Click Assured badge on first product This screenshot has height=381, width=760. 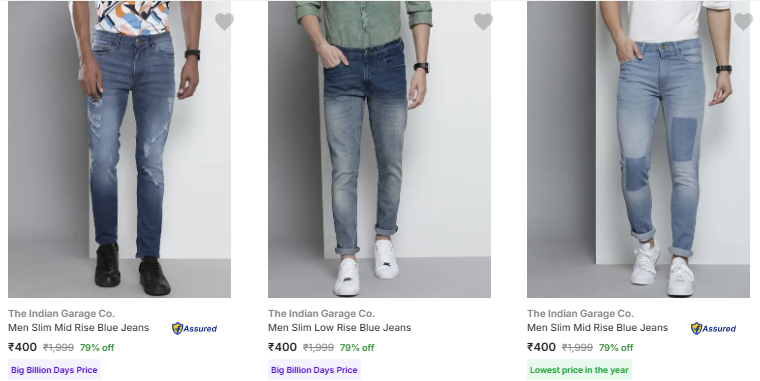coord(194,329)
